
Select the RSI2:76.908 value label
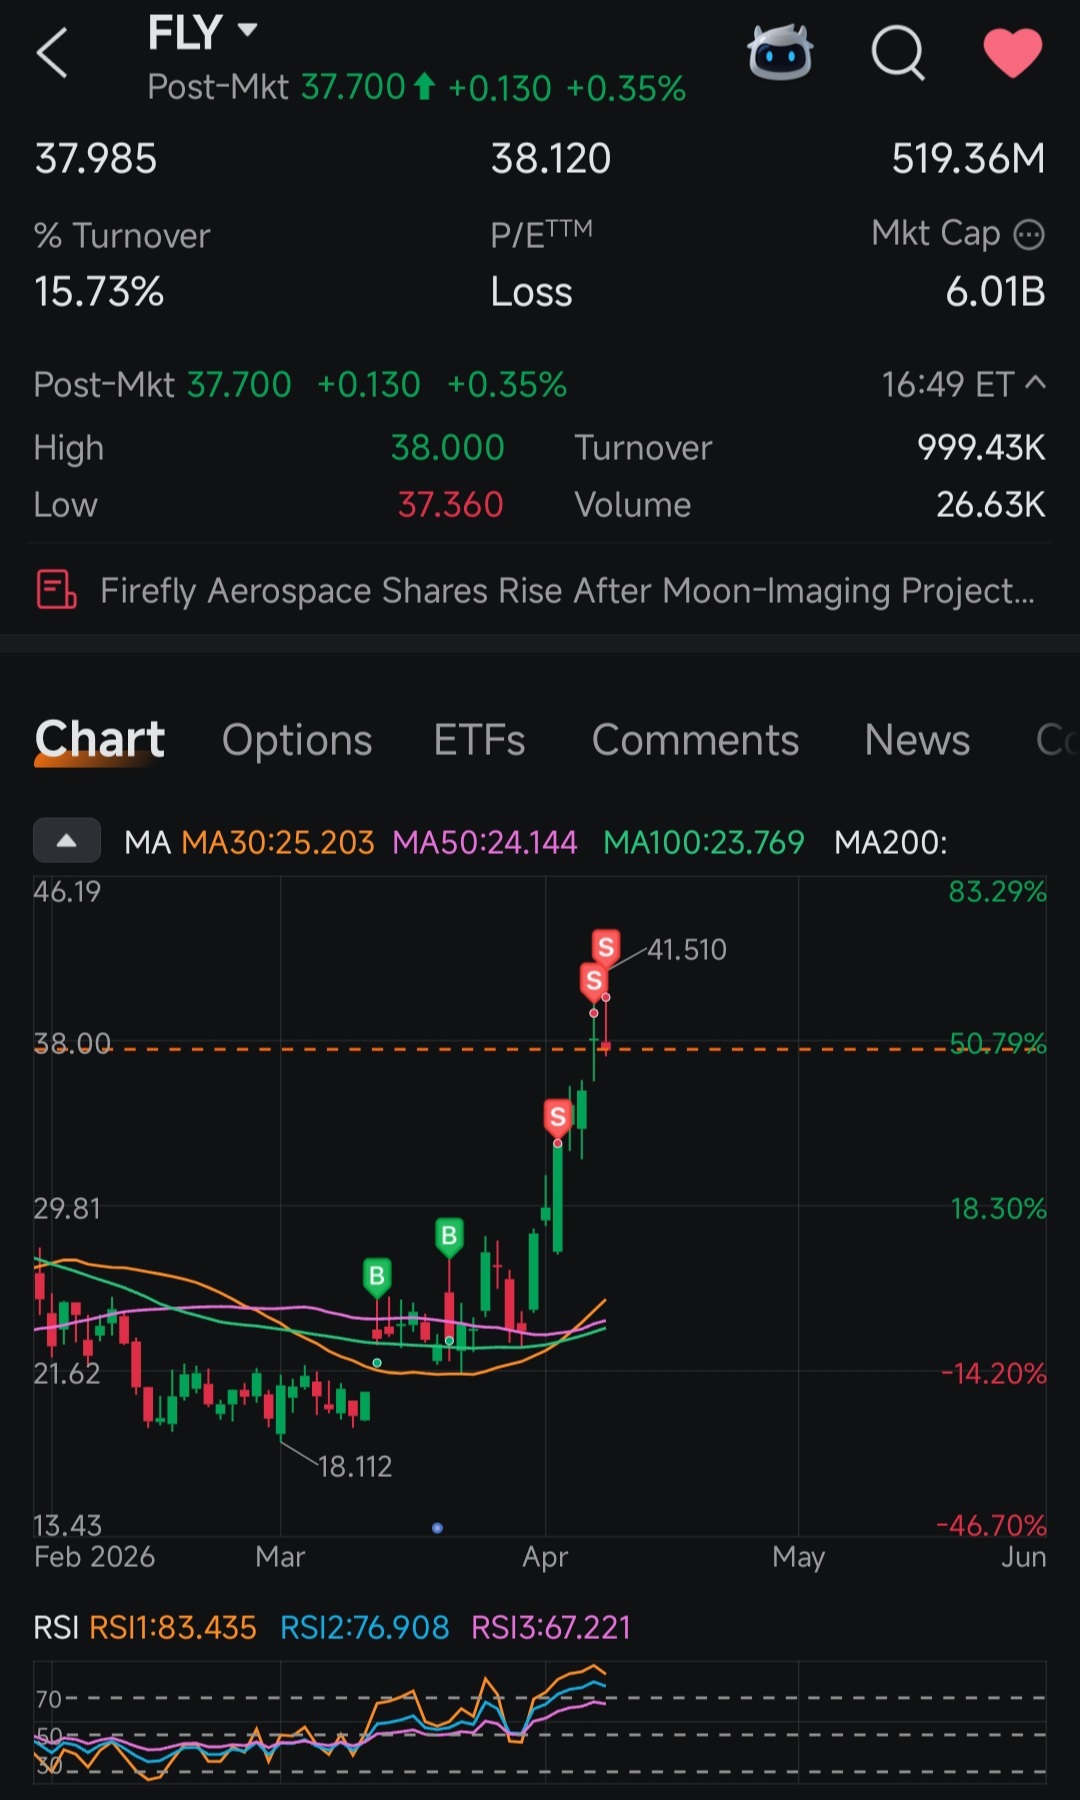click(x=365, y=1627)
